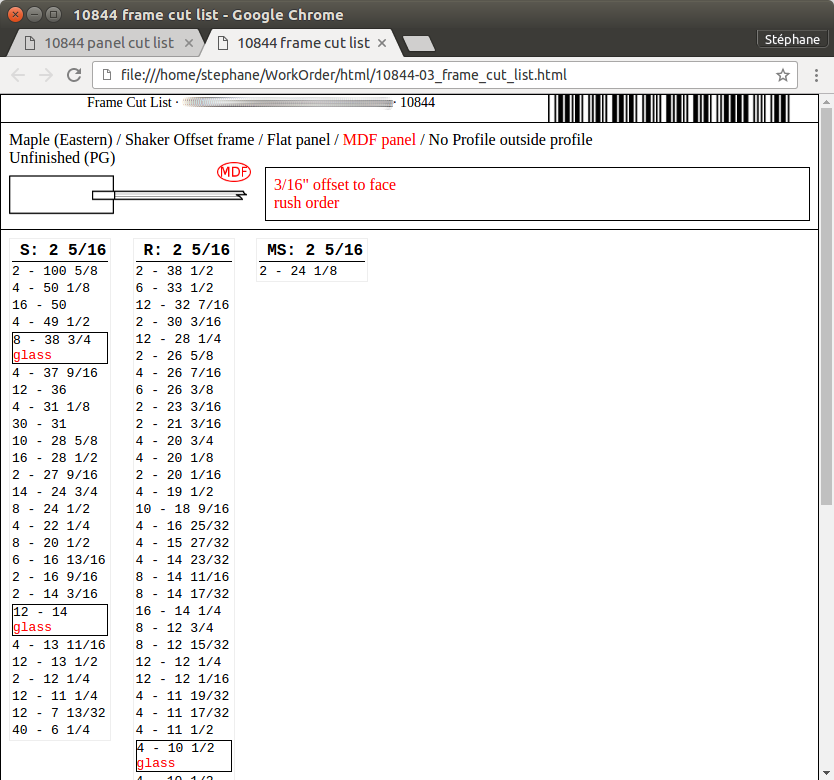Open the Stéphane profile button

[x=791, y=40]
